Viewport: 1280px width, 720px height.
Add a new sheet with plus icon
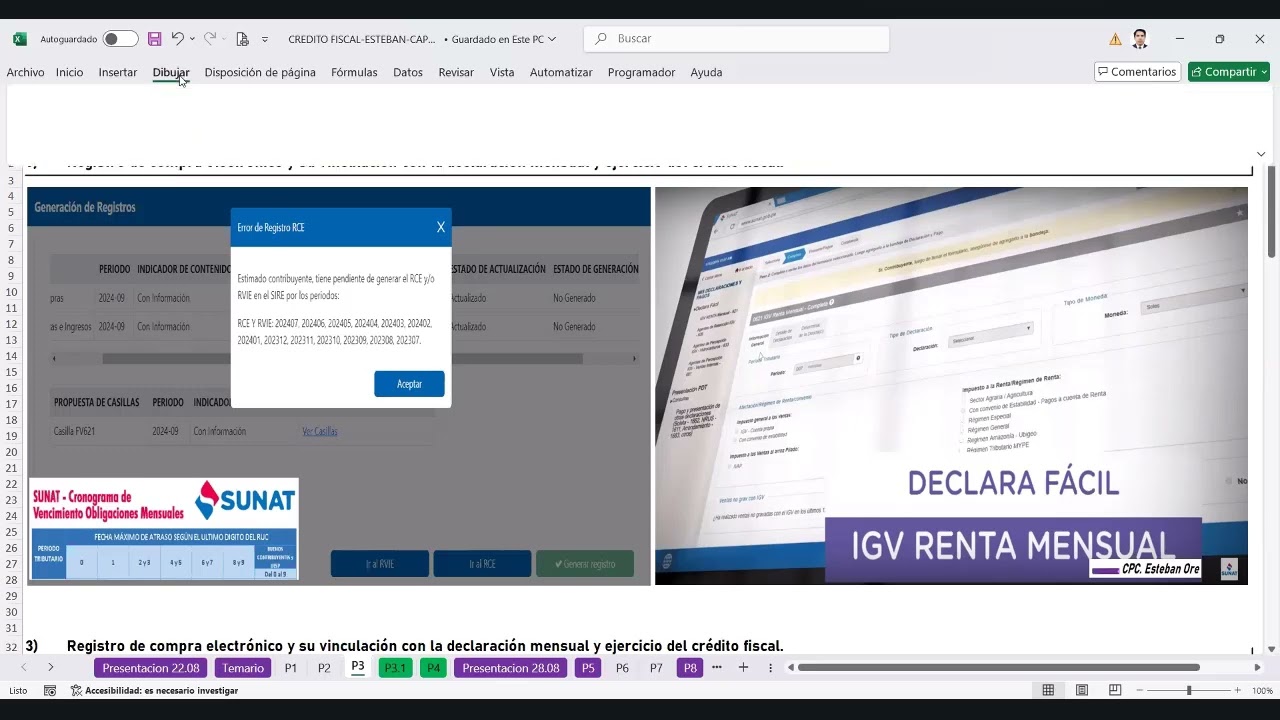pos(743,668)
